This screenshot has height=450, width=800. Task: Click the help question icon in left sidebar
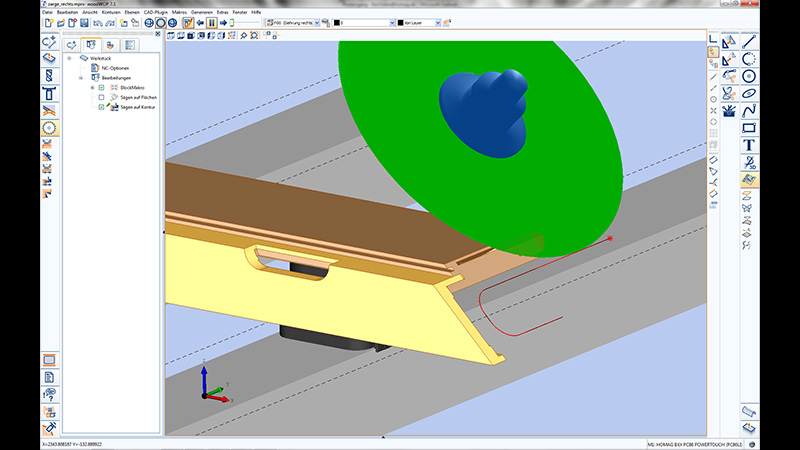[x=49, y=394]
